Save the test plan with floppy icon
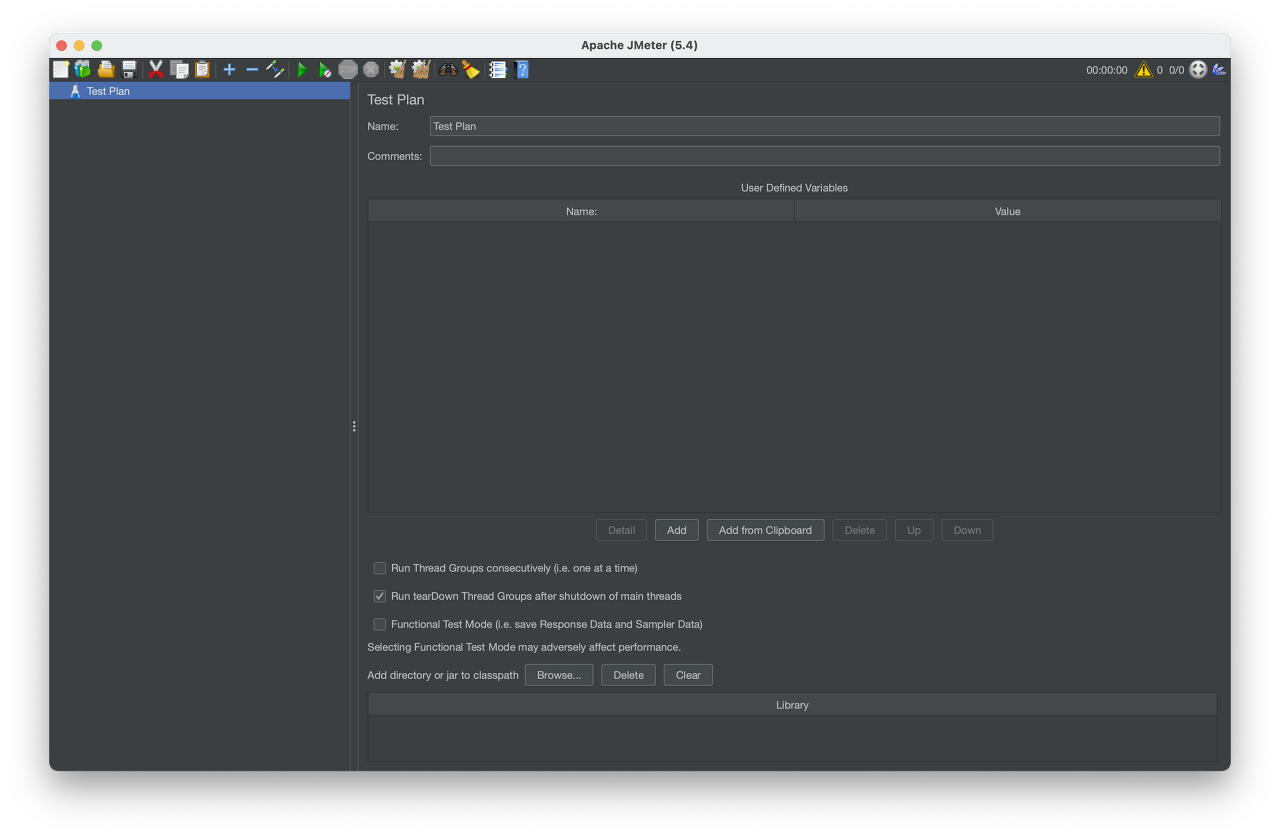The height and width of the screenshot is (836, 1280). [x=129, y=70]
